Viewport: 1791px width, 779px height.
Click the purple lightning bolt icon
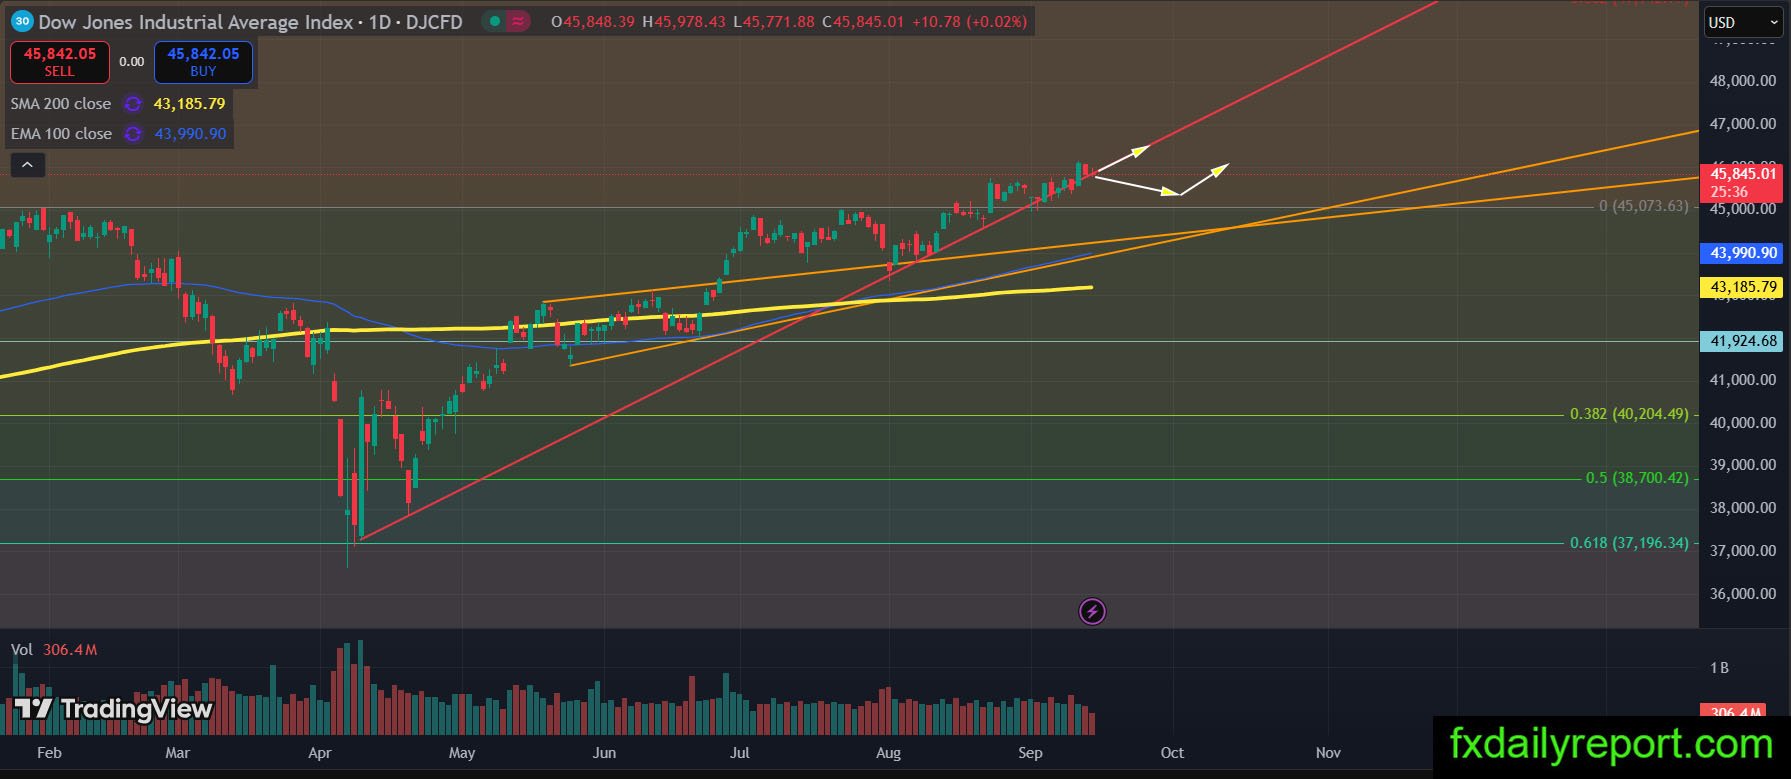pos(1092,611)
